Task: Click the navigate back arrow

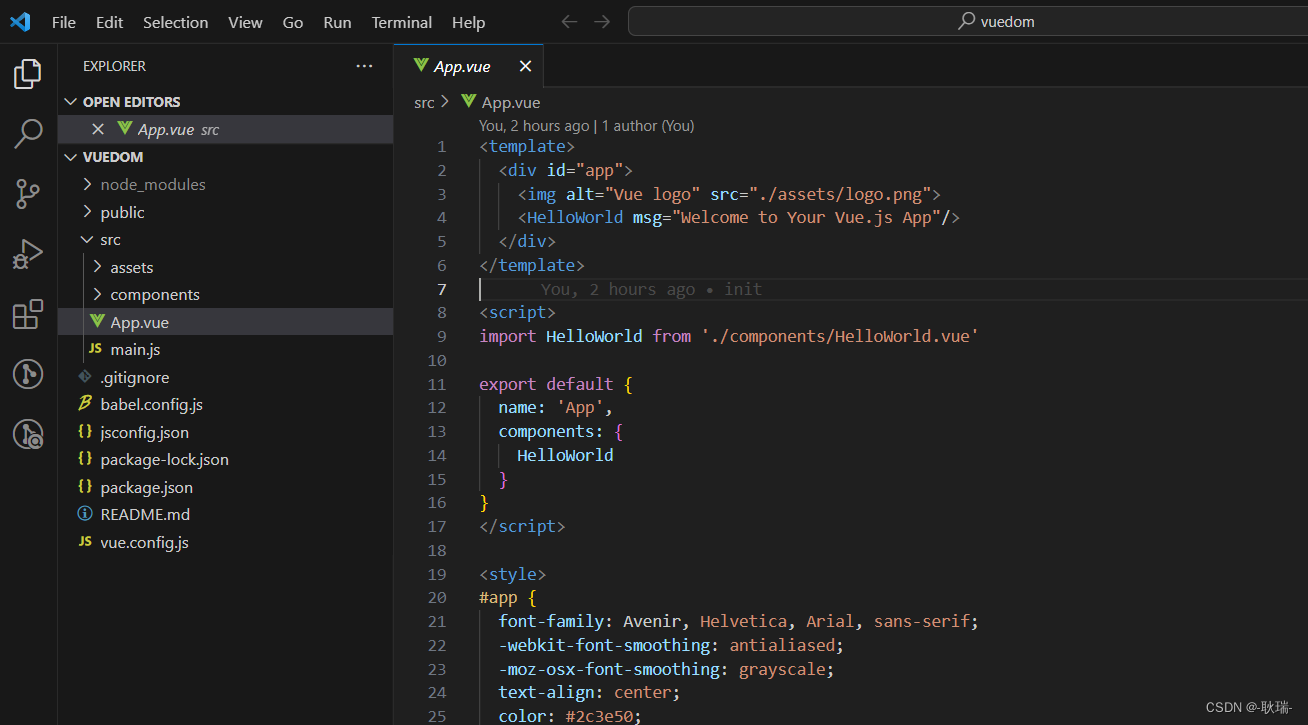Action: tap(569, 20)
